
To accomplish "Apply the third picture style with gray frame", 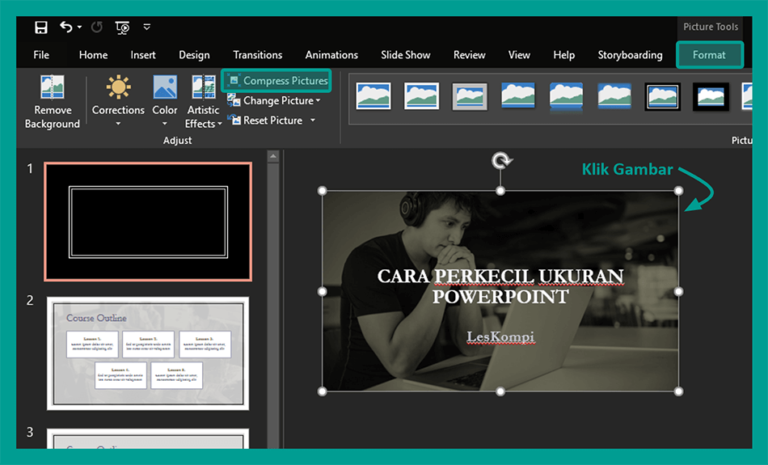I will (x=469, y=96).
